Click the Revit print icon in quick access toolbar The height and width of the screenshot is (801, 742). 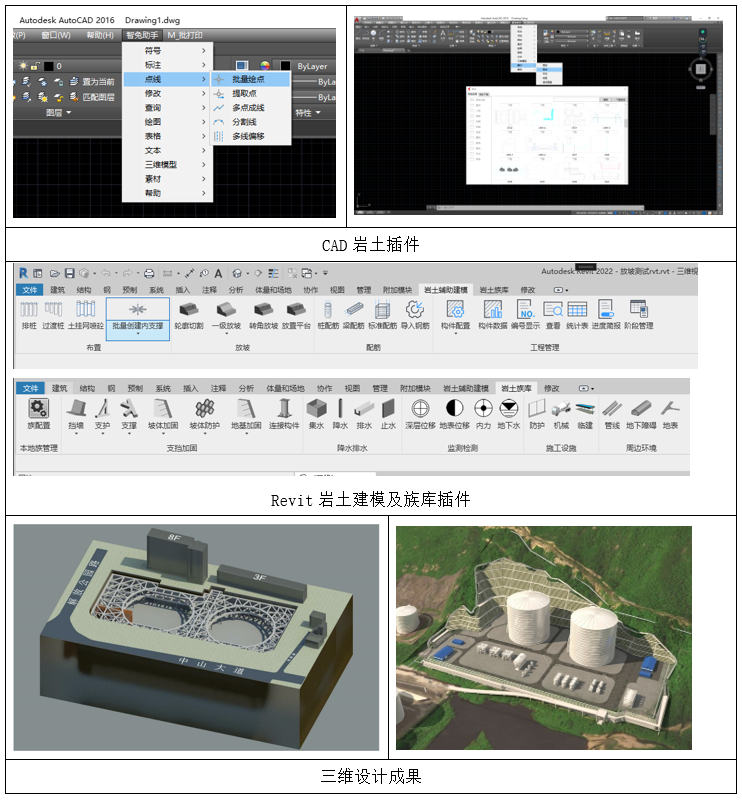(x=149, y=274)
